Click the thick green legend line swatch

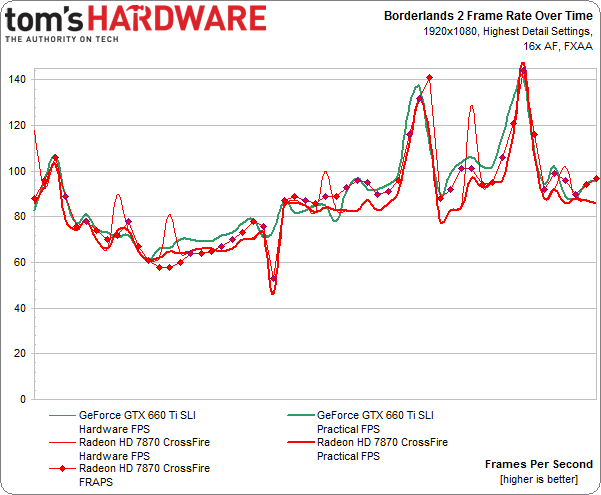300,416
